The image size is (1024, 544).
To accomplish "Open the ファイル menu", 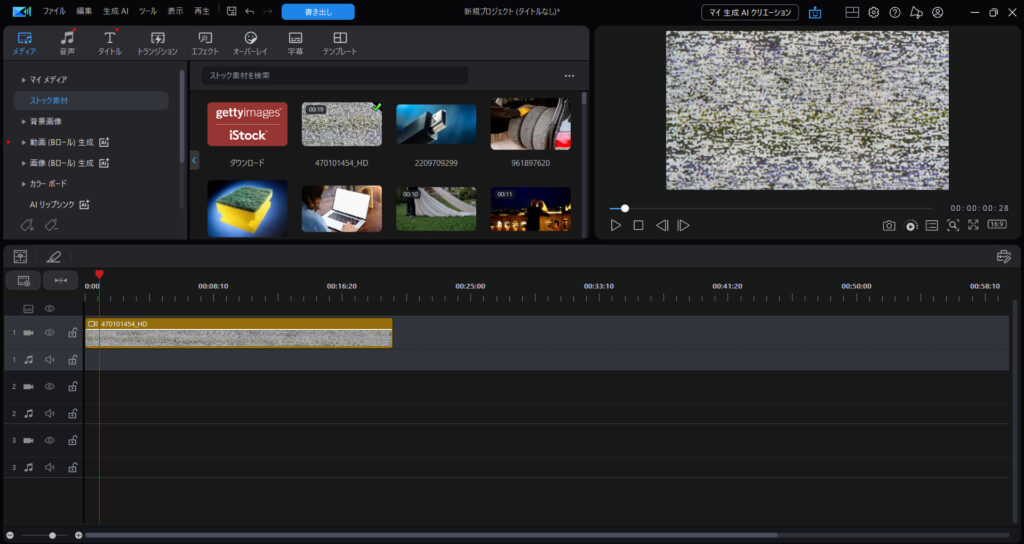I will coord(55,11).
